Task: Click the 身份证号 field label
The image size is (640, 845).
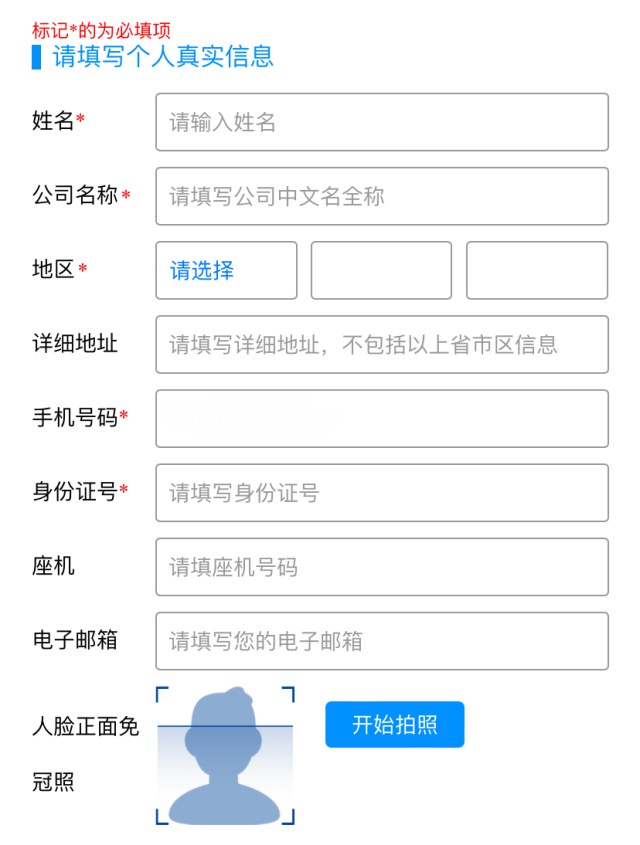Action: pyautogui.click(x=75, y=492)
